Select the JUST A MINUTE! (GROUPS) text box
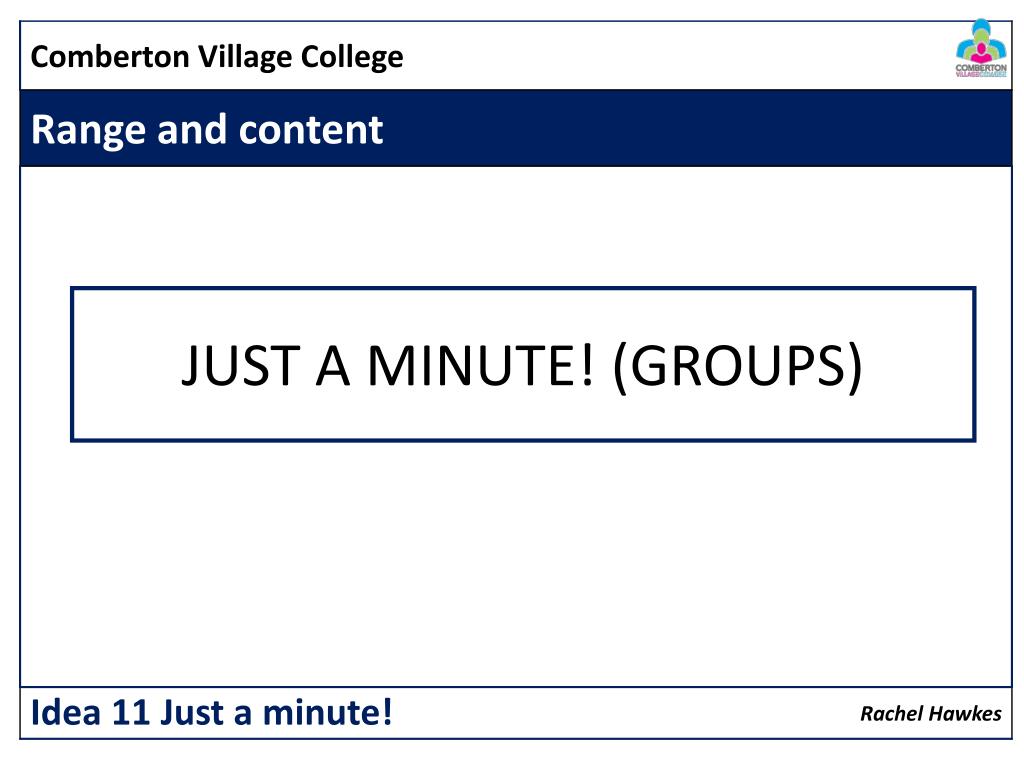Viewport: 1024px width, 768px height. click(x=523, y=364)
